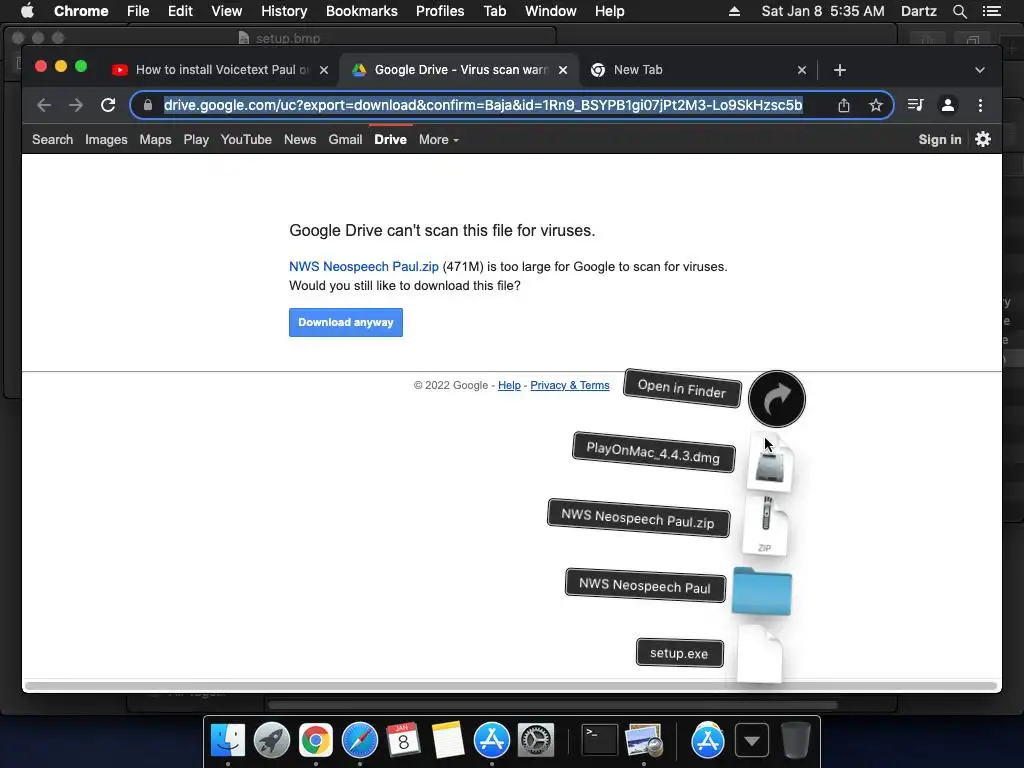The image size is (1024, 768).
Task: Open the tab search chevron
Action: pyautogui.click(x=980, y=70)
